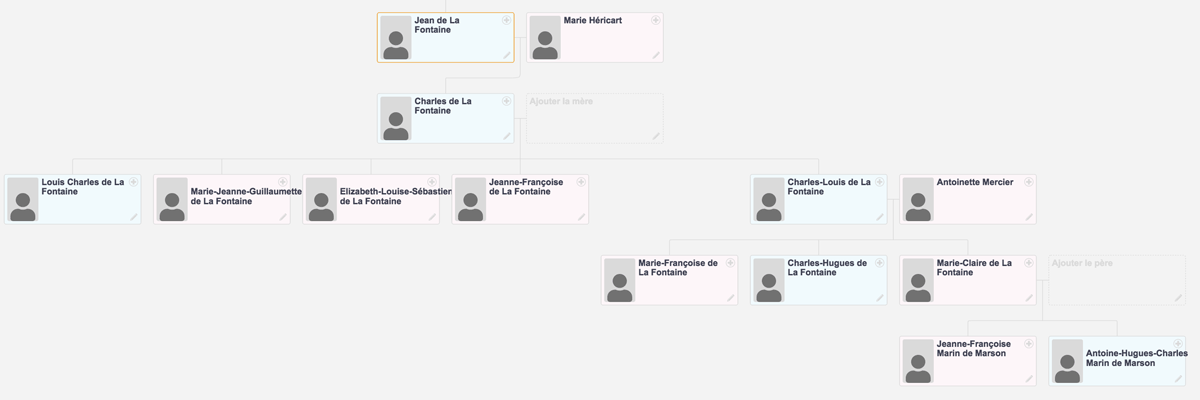Click Antoinette Mercier's avatar photo

pyautogui.click(x=919, y=200)
